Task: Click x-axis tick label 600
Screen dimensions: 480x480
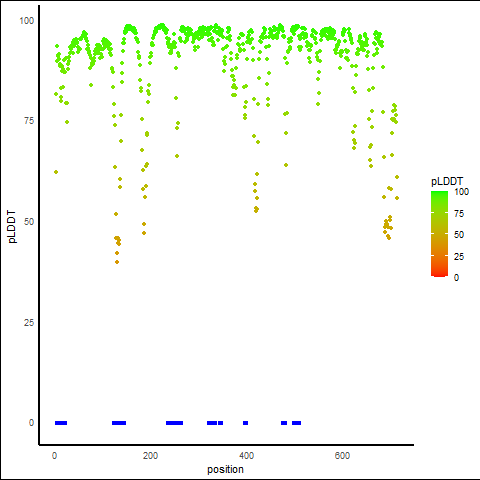Action: pyautogui.click(x=342, y=456)
